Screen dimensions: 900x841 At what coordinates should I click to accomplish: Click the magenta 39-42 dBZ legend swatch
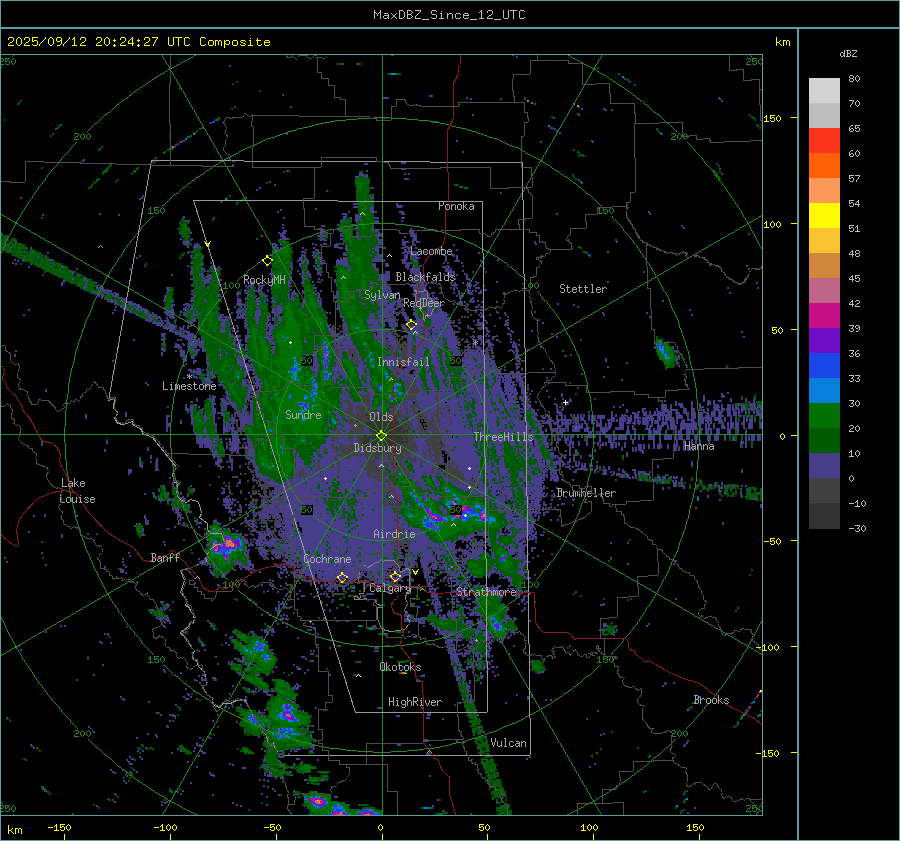pyautogui.click(x=824, y=316)
